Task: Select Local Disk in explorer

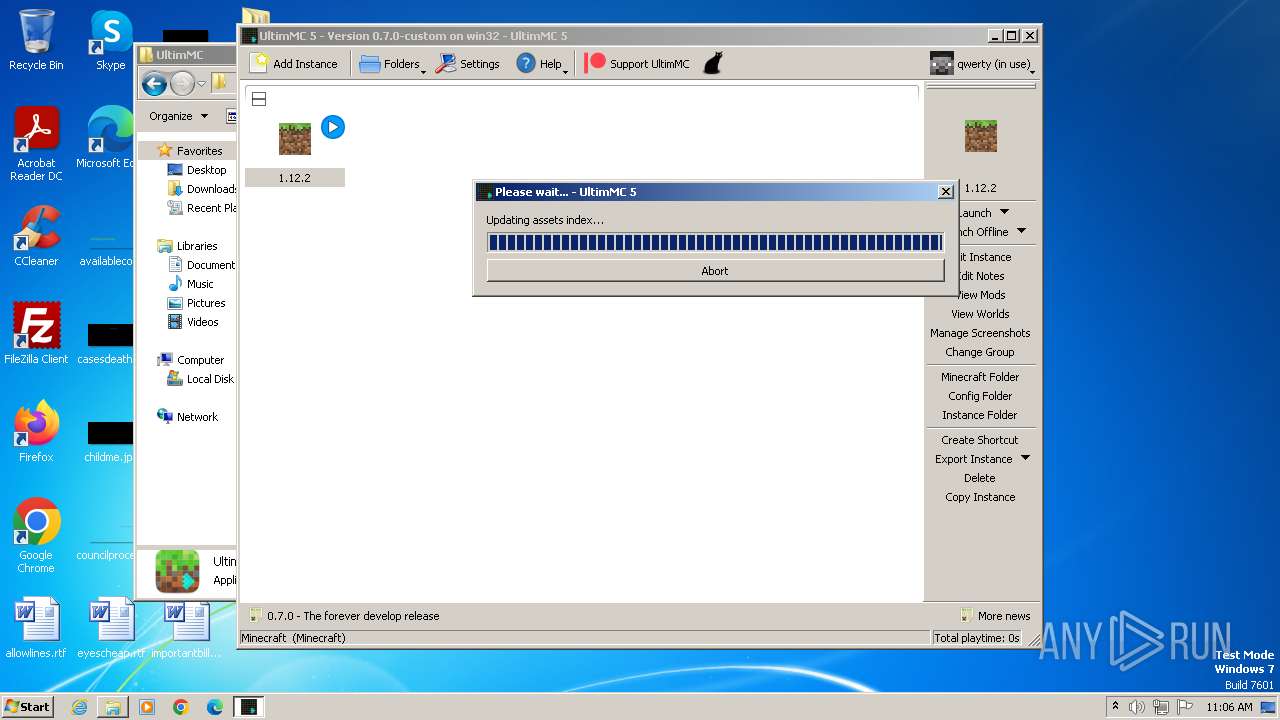Action: [202, 379]
